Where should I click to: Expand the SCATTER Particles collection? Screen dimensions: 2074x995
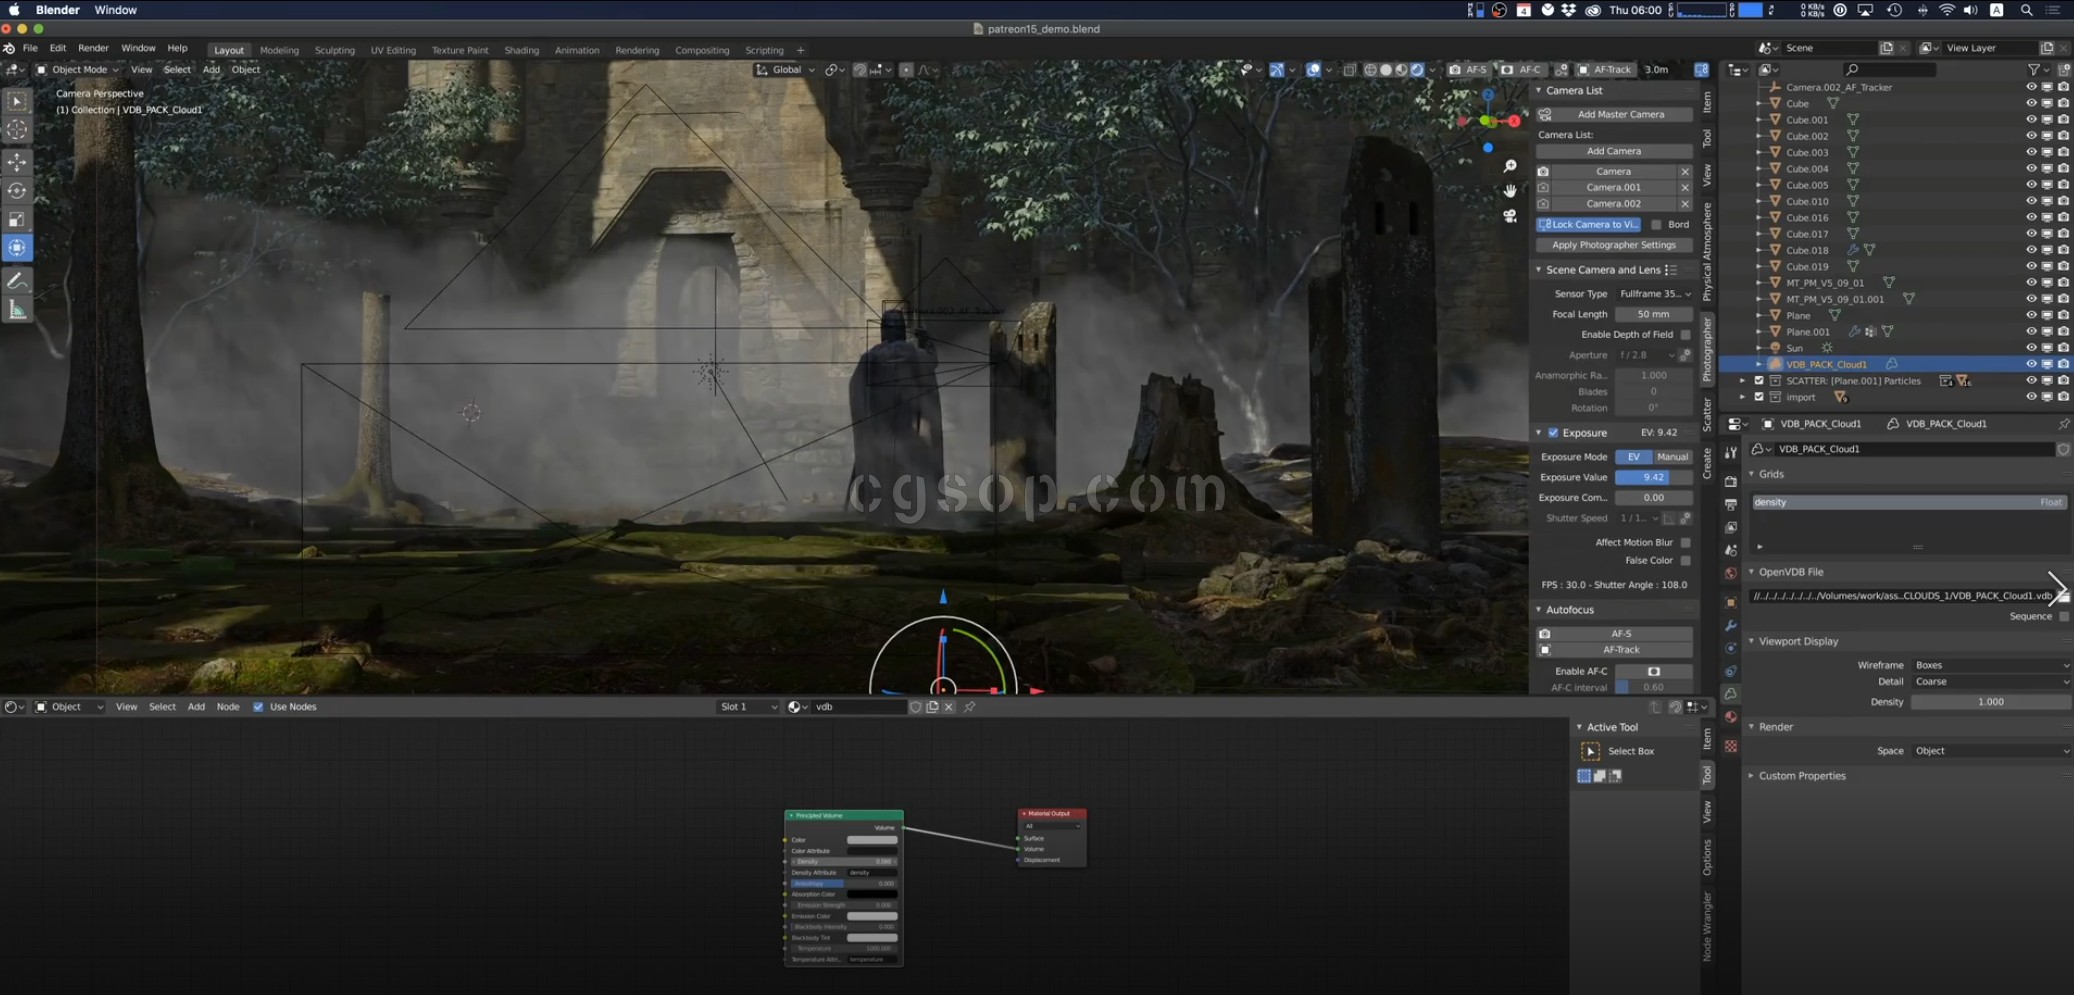point(1742,381)
